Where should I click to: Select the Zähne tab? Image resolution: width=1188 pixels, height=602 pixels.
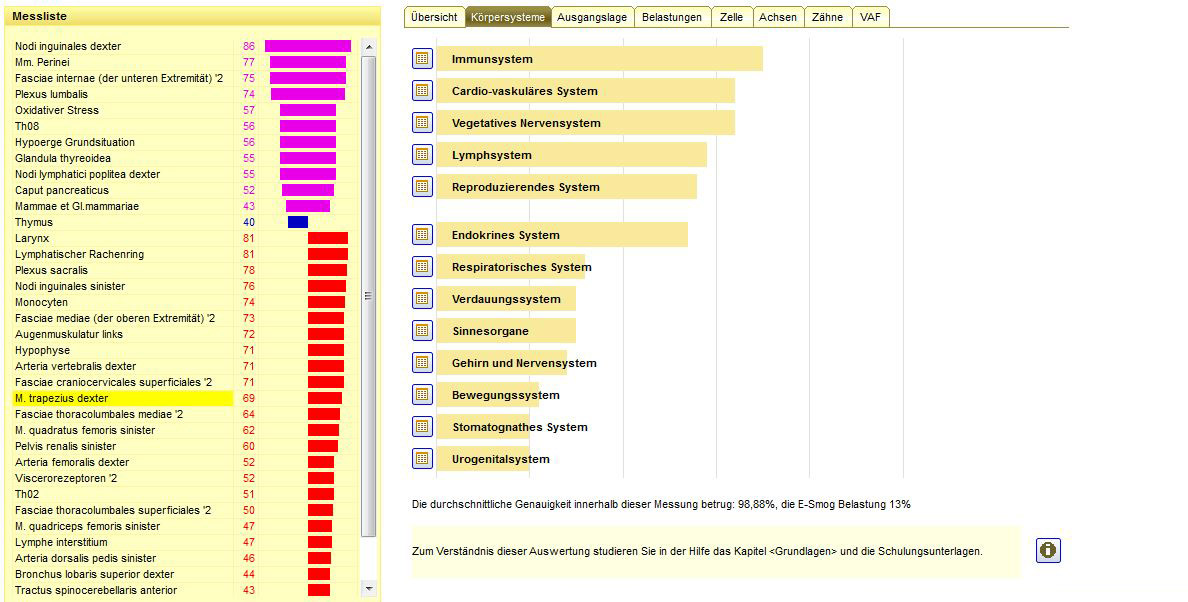point(827,17)
